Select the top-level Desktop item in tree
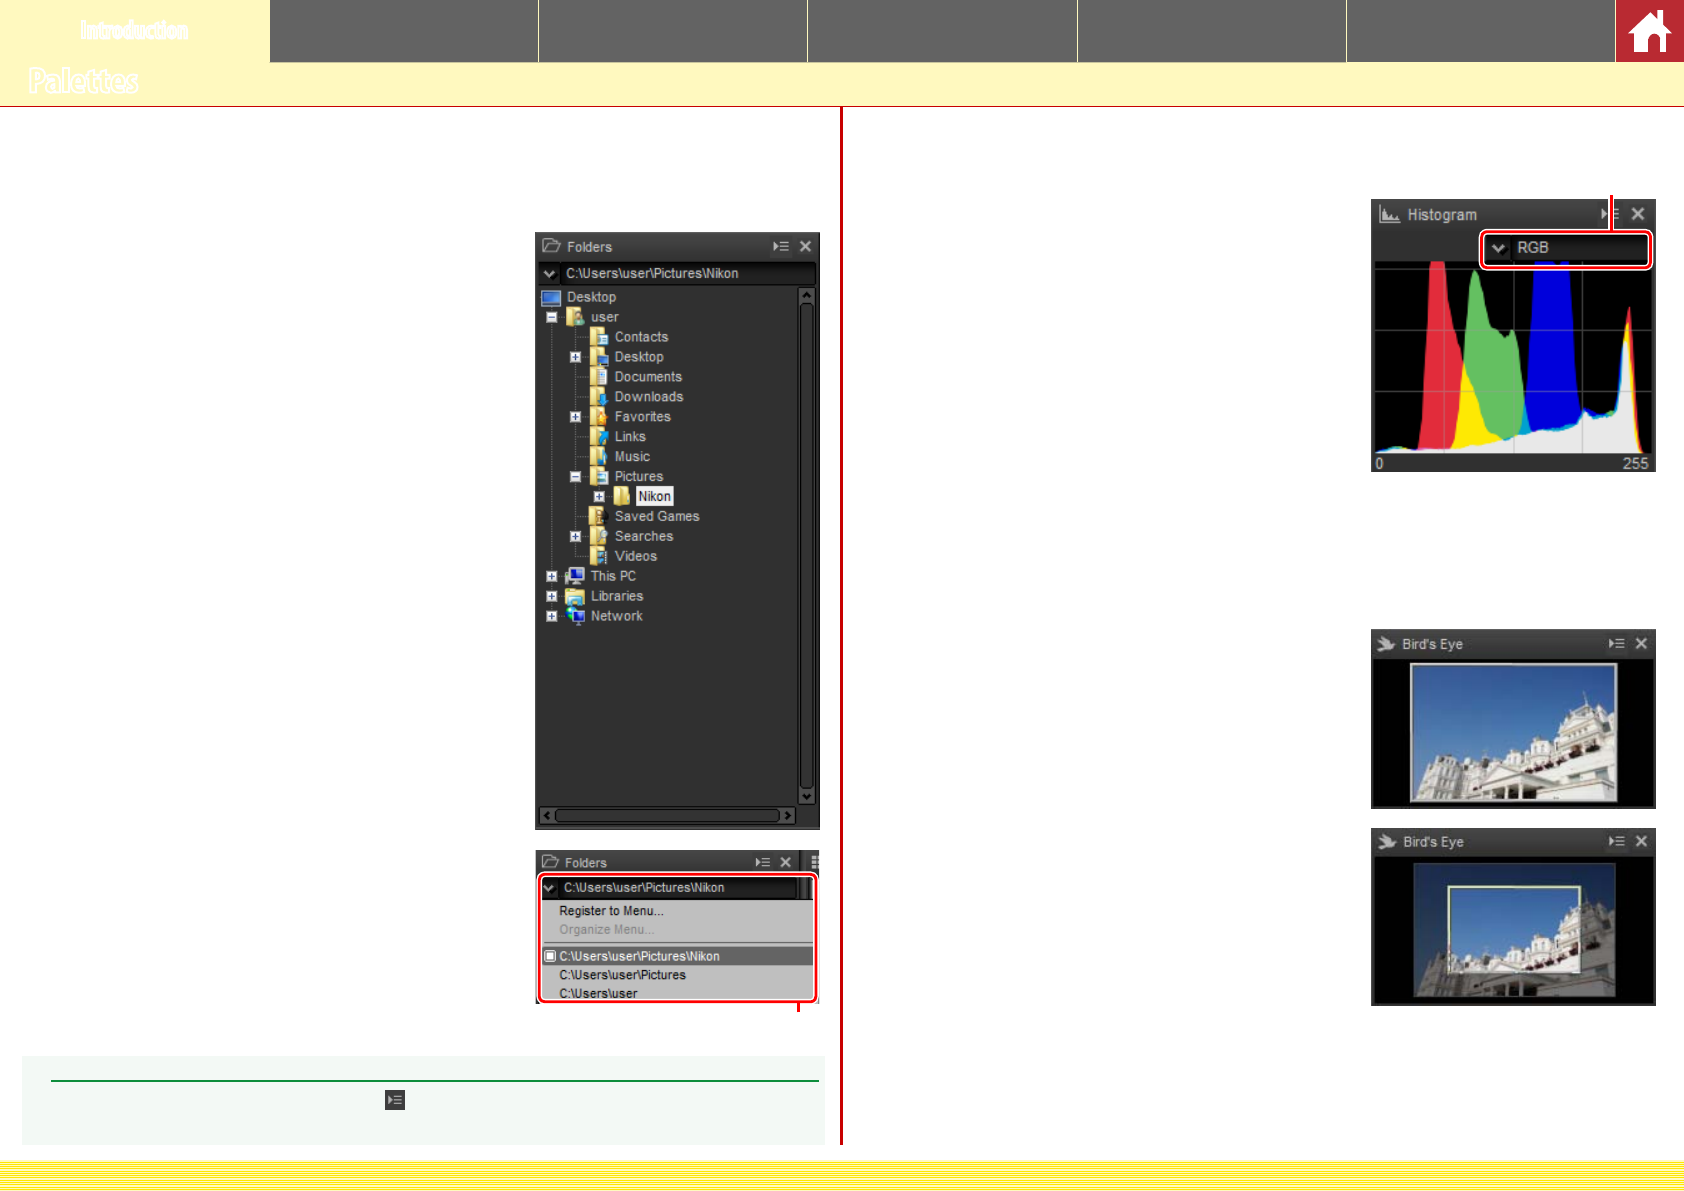The height and width of the screenshot is (1191, 1684). click(x=591, y=297)
